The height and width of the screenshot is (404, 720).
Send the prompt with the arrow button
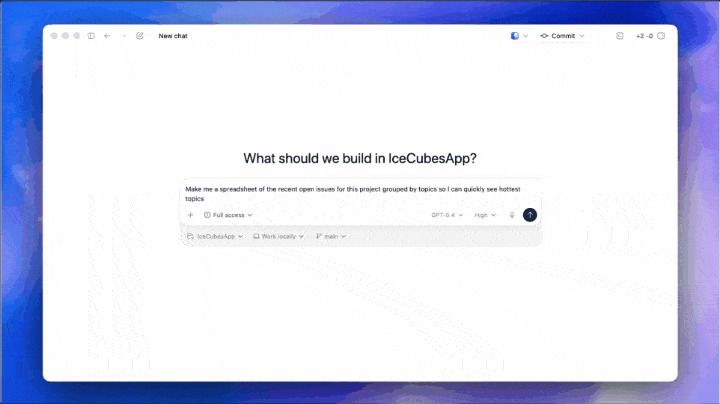[x=530, y=215]
